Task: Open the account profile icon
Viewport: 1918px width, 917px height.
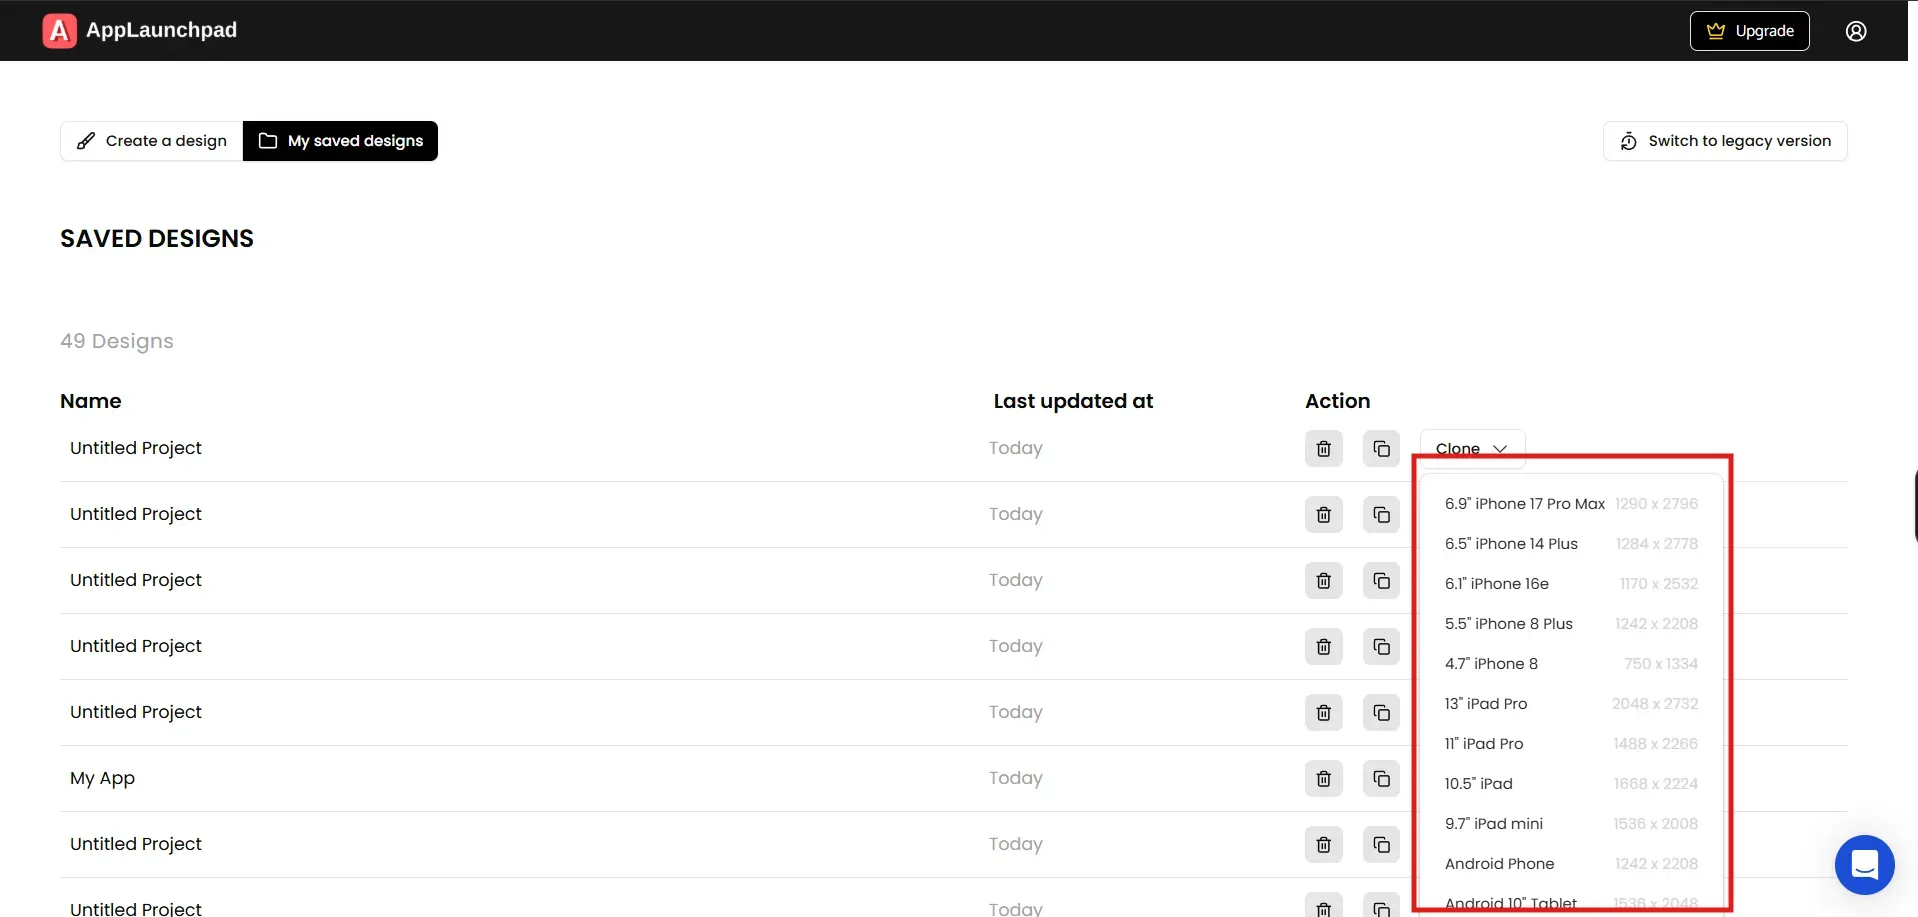Action: click(1856, 30)
